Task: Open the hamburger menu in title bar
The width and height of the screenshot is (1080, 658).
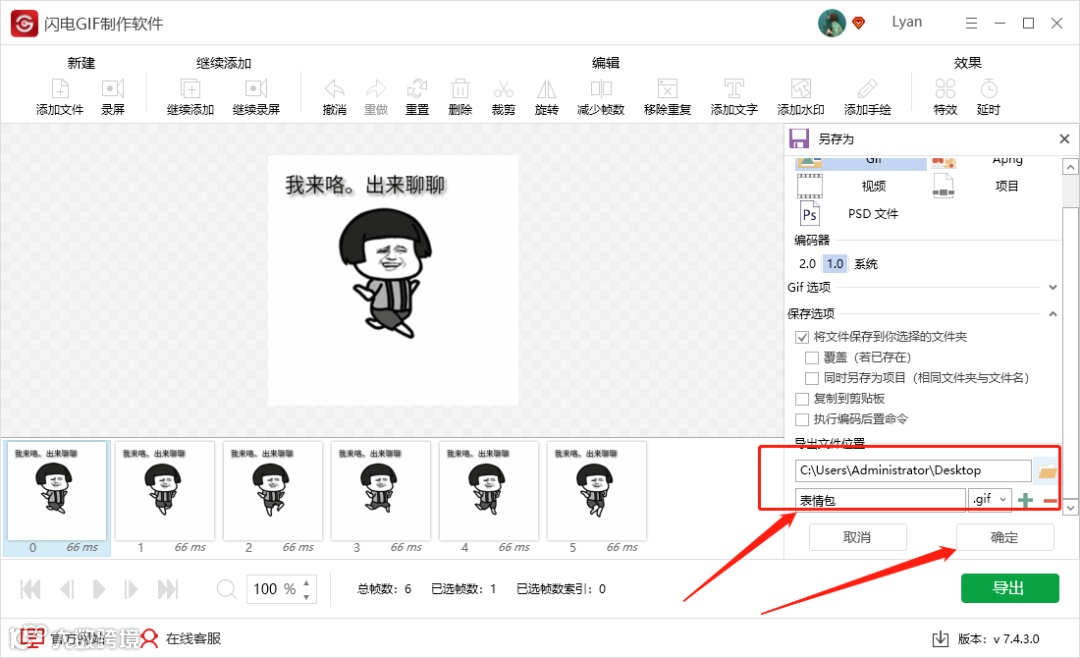Action: pos(971,23)
